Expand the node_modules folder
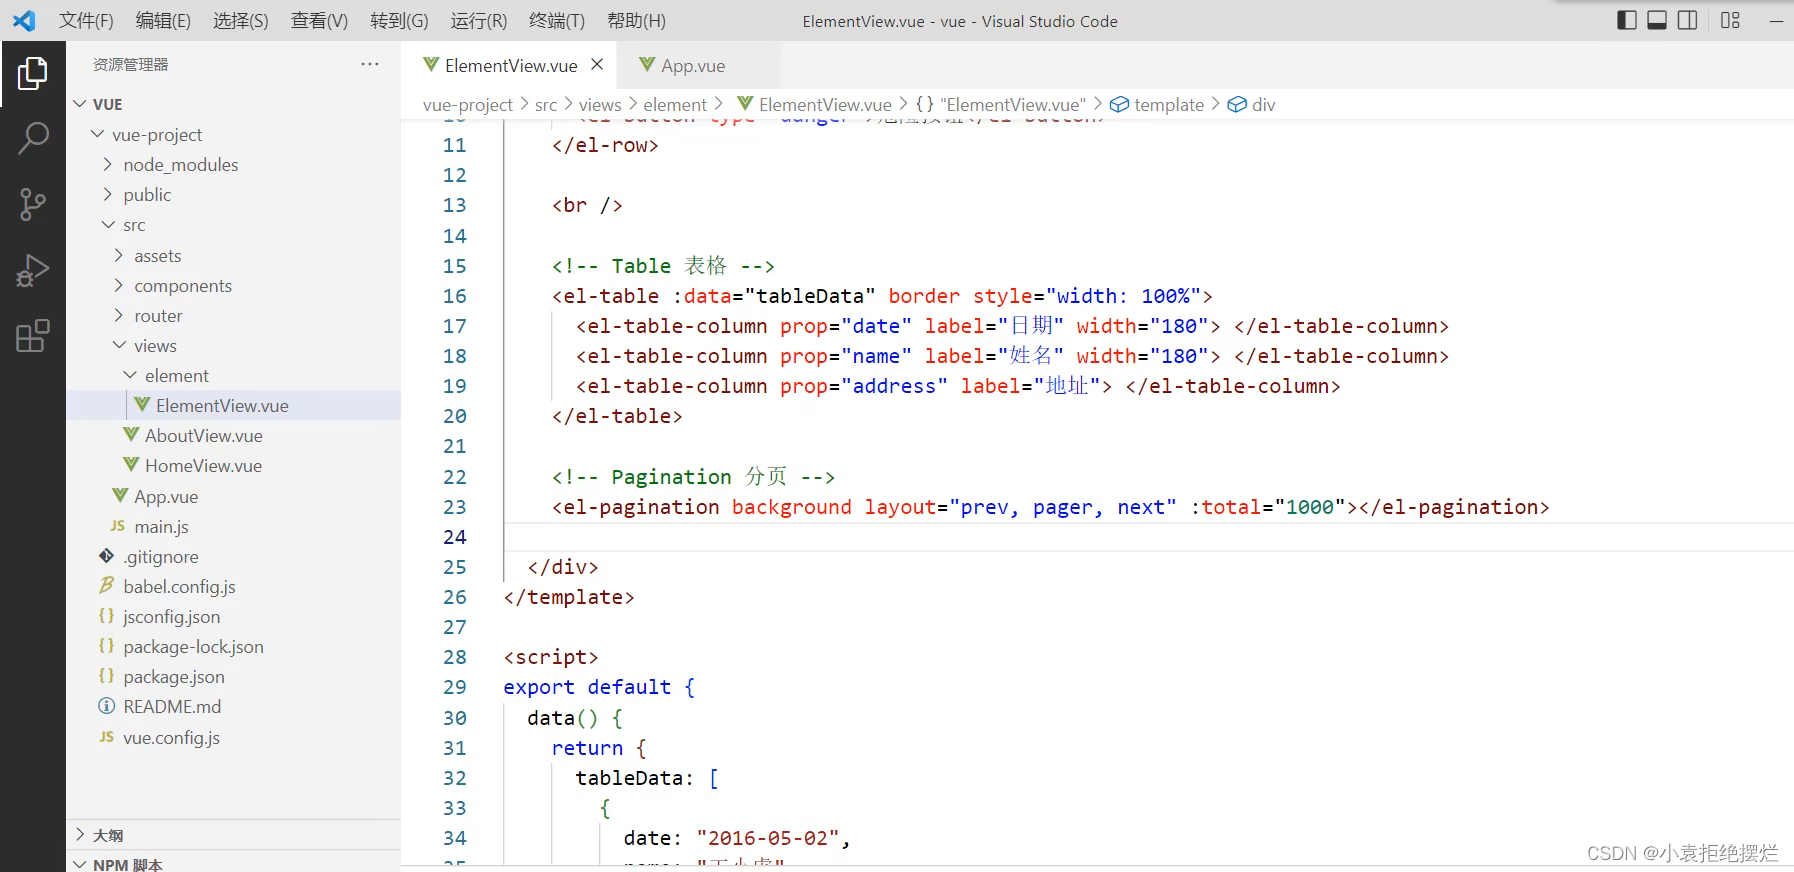1794x872 pixels. (x=108, y=164)
